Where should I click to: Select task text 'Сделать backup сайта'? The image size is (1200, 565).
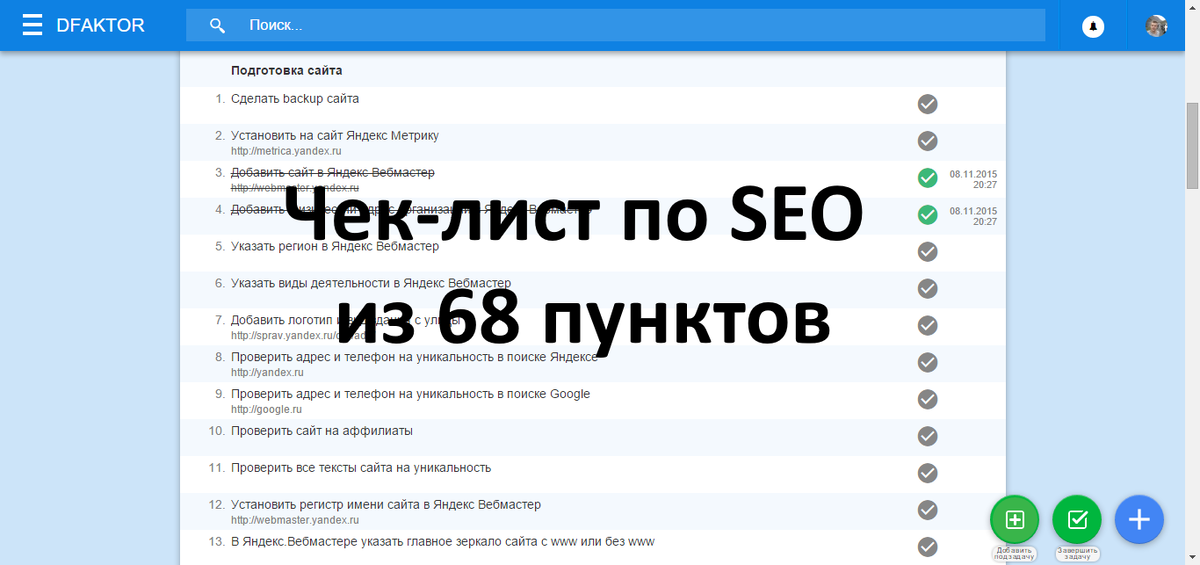(x=295, y=99)
